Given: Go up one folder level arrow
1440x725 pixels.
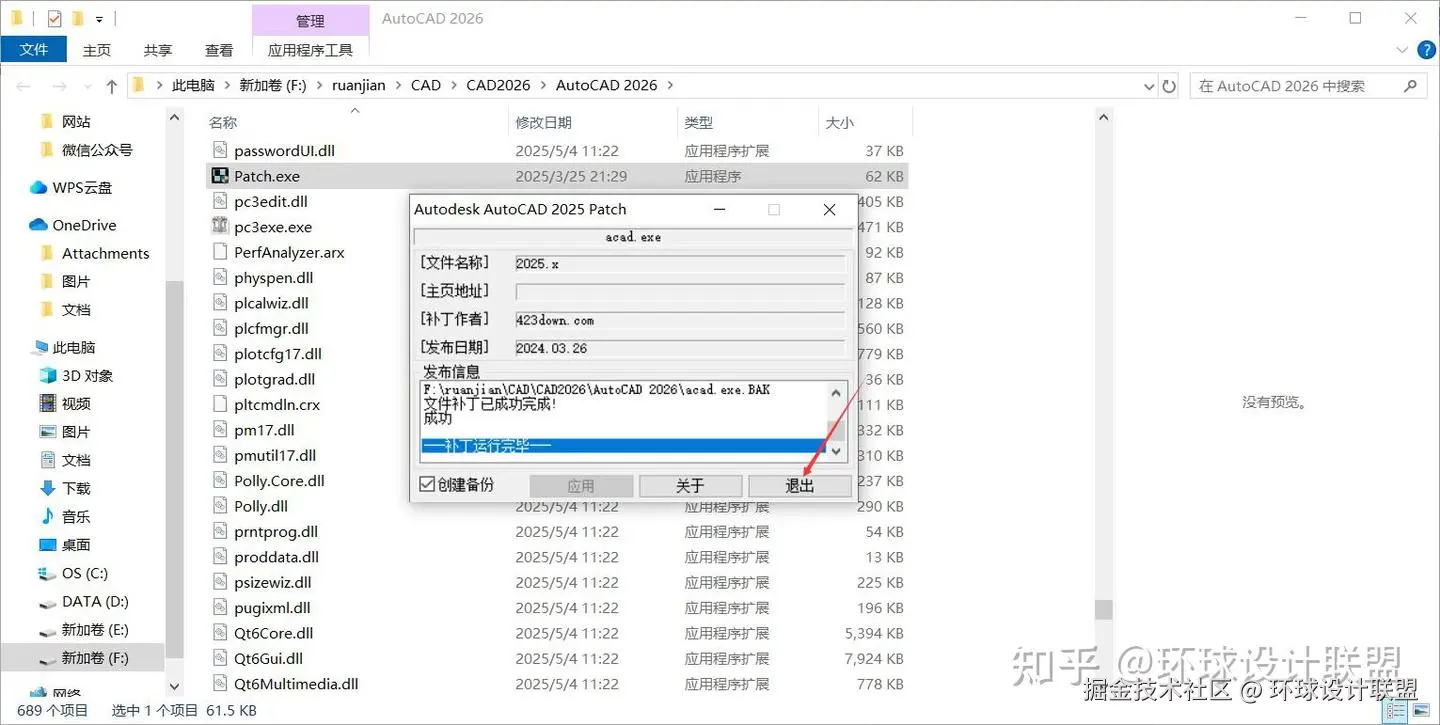Looking at the screenshot, I should click(x=111, y=86).
